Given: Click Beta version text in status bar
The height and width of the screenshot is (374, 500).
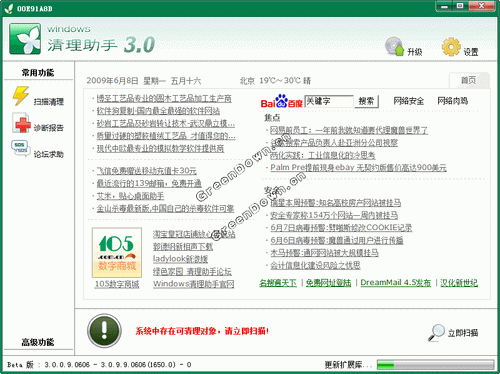Looking at the screenshot, I should coord(99,365).
